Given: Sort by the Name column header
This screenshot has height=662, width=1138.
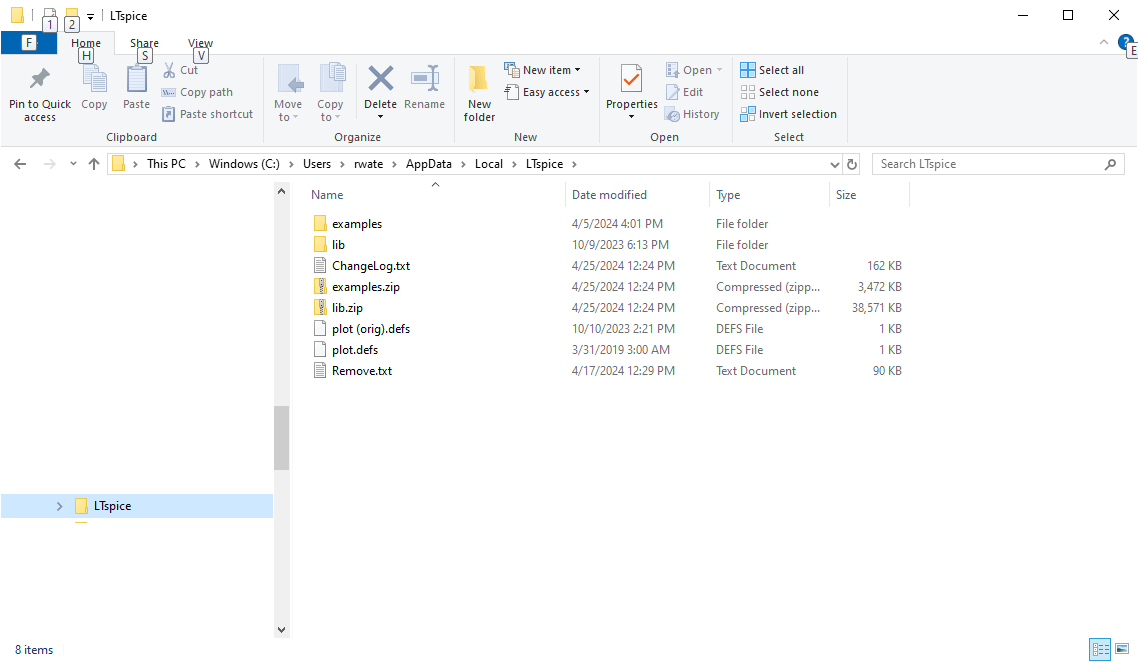Looking at the screenshot, I should pyautogui.click(x=435, y=195).
